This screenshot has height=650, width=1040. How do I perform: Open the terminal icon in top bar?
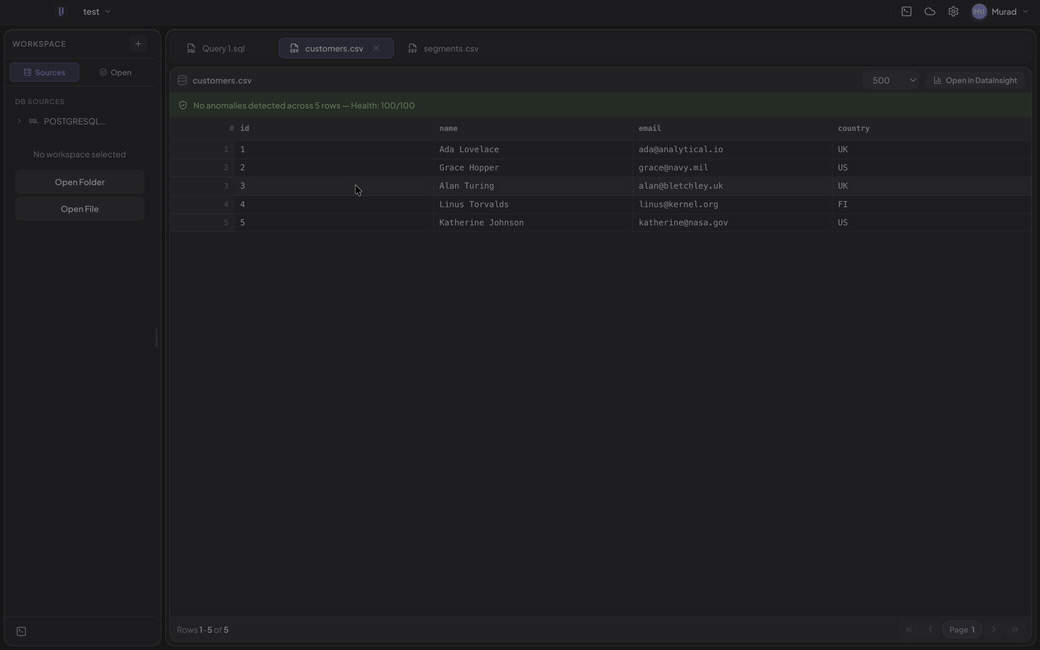click(906, 11)
